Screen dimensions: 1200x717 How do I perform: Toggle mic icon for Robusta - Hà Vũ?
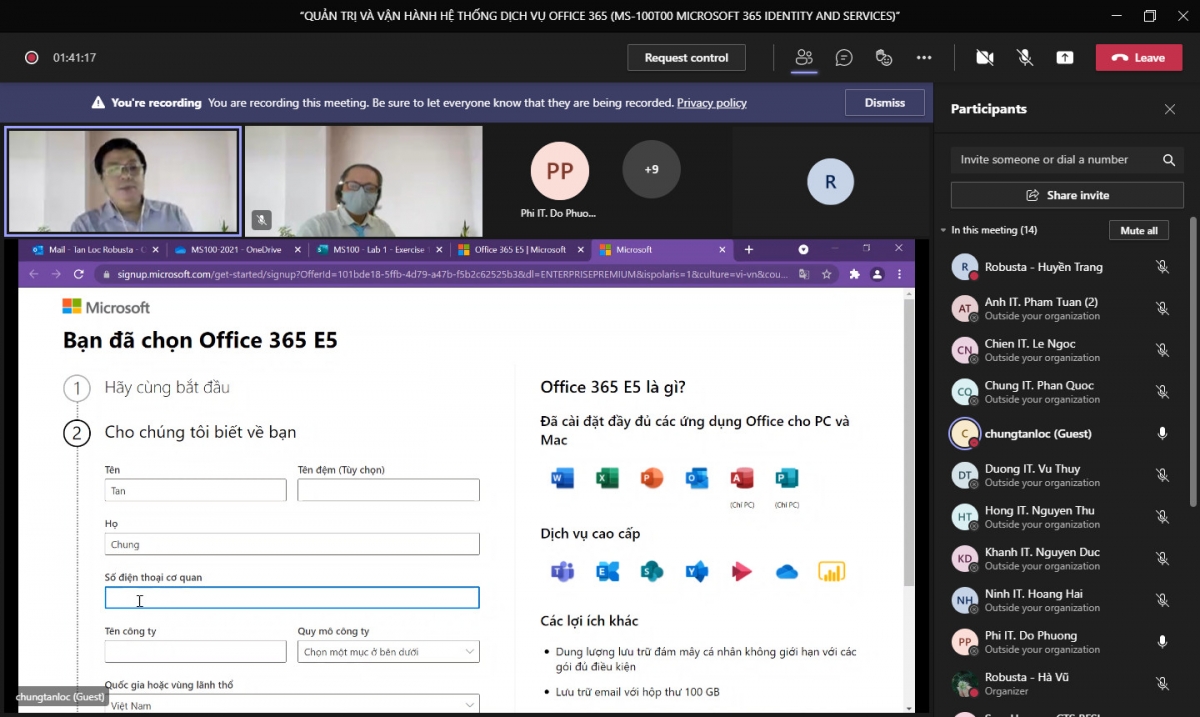1162,684
